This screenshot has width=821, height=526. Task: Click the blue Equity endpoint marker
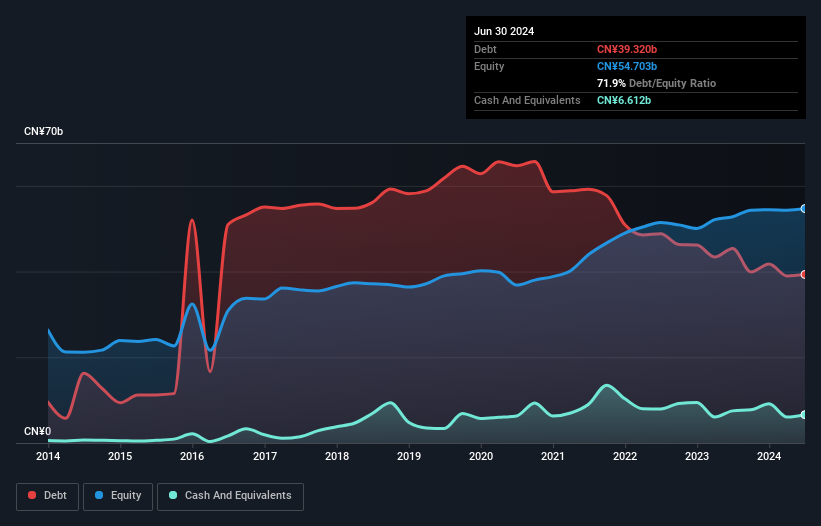point(804,209)
